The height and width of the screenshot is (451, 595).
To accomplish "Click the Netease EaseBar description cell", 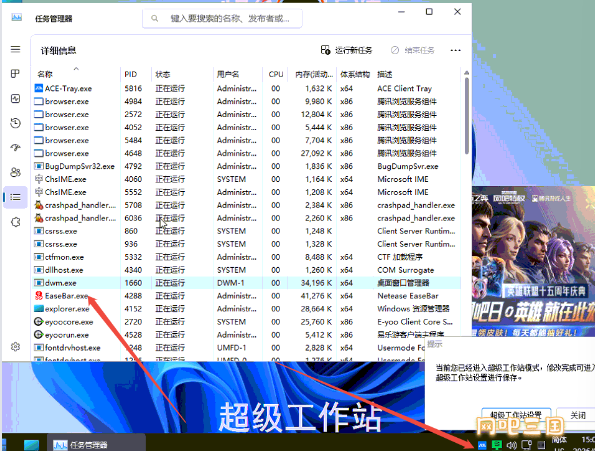I will click(x=408, y=296).
